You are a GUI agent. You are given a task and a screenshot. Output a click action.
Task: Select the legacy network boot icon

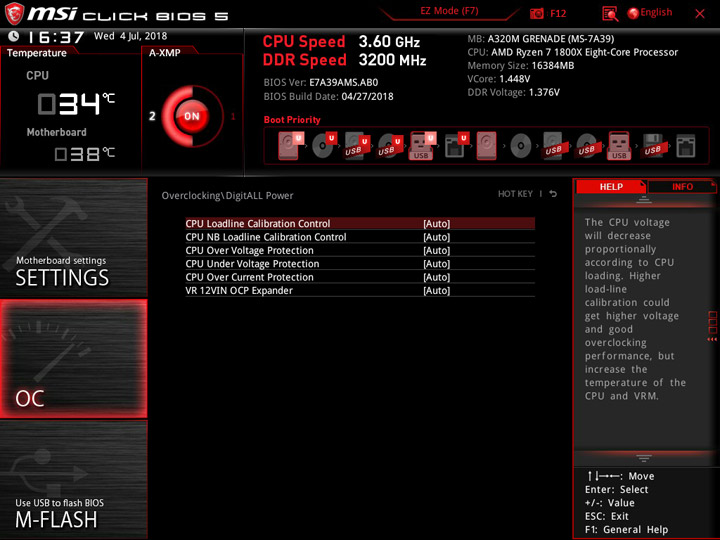[x=686, y=146]
